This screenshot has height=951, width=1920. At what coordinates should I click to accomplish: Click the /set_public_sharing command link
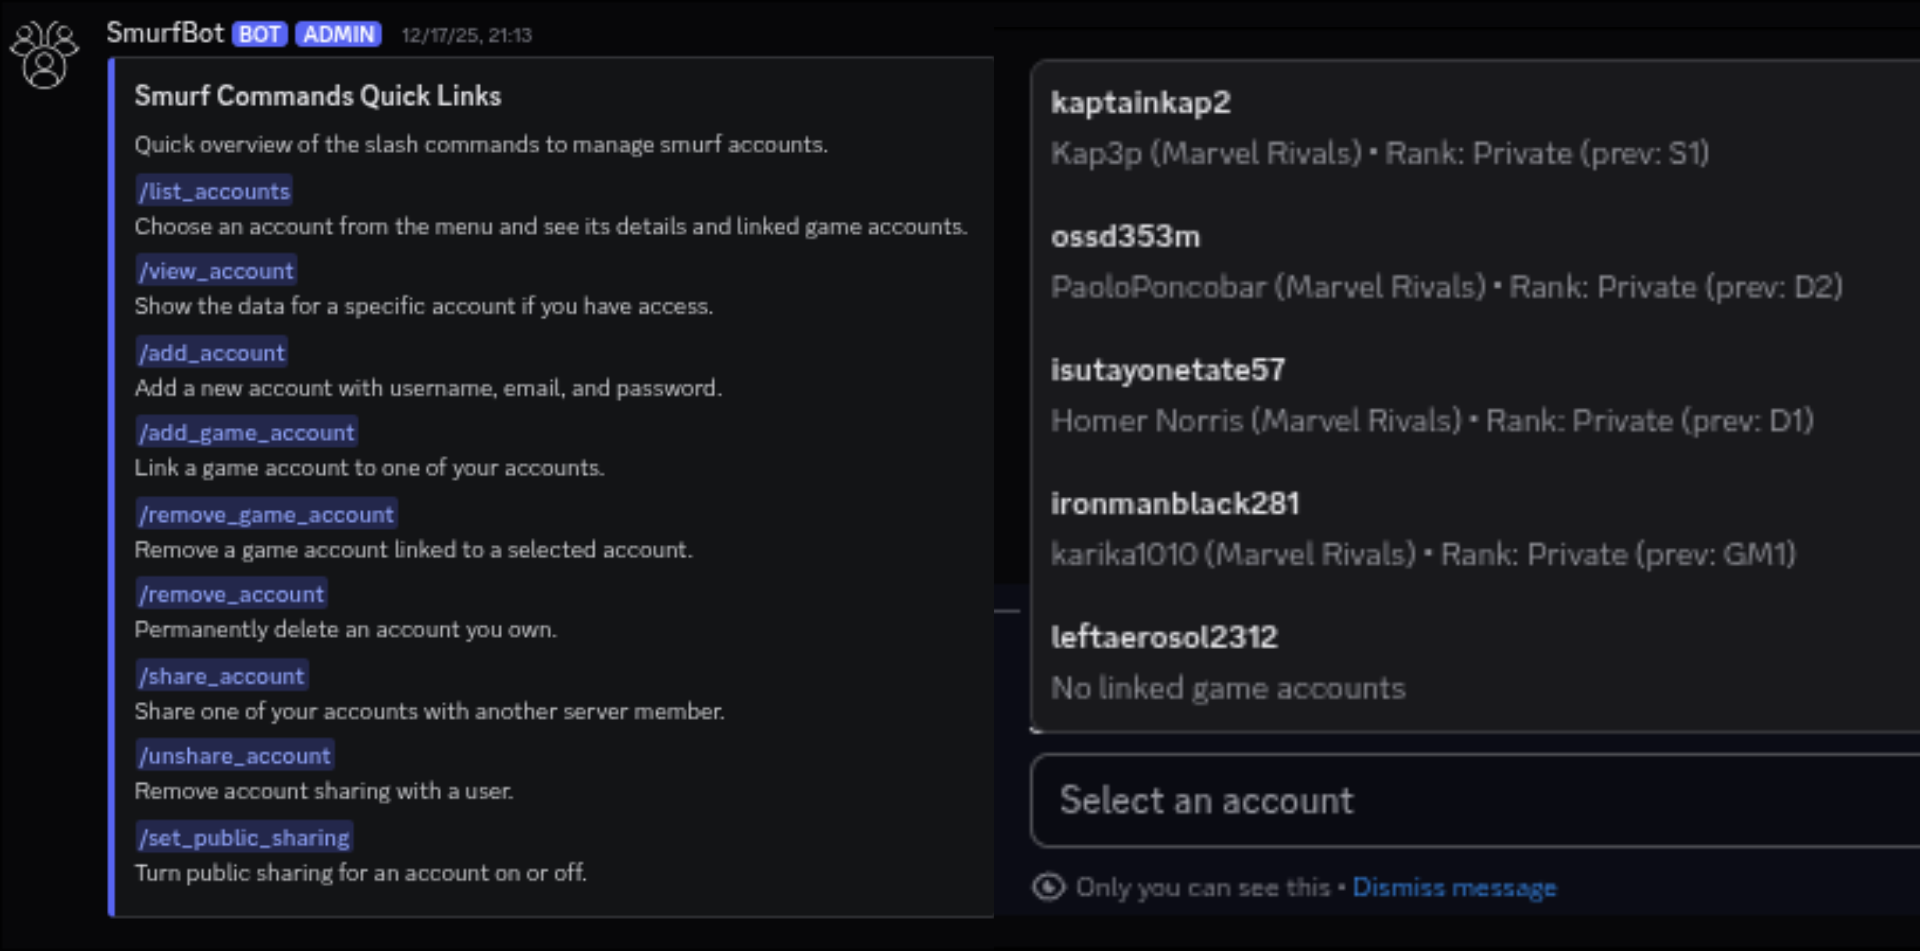243,837
